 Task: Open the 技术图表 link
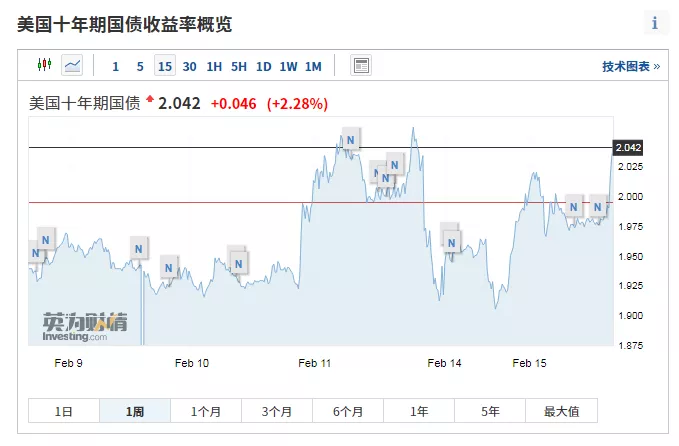click(x=630, y=67)
